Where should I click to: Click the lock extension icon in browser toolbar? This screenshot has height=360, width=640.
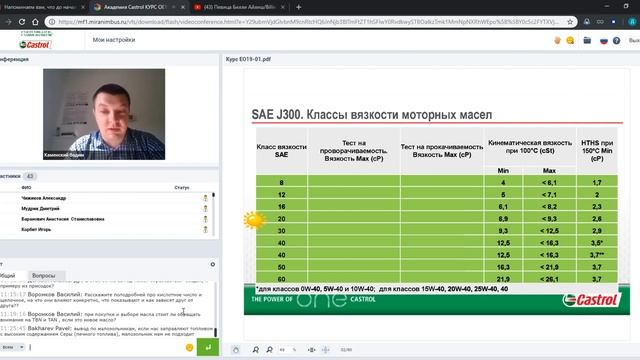point(587,22)
